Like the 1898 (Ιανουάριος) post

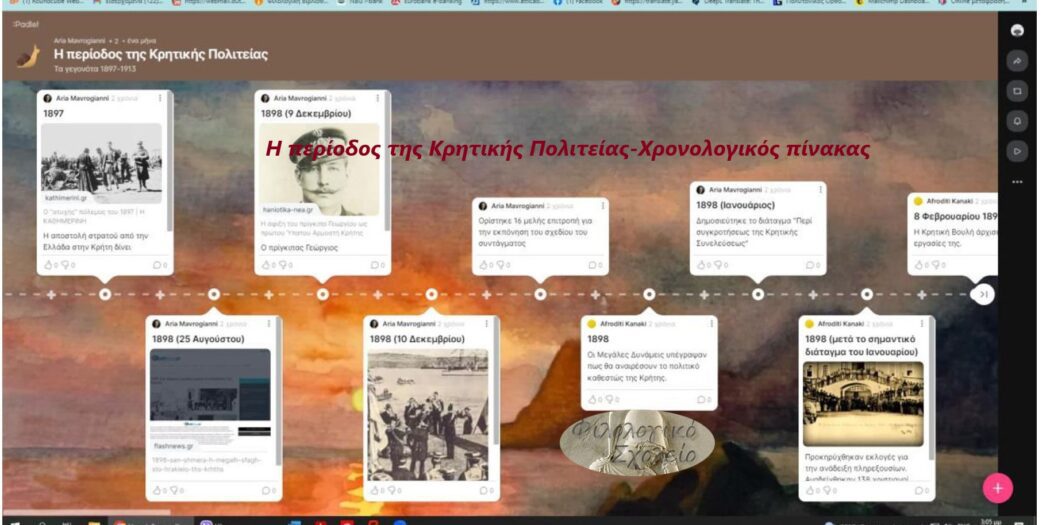coord(702,265)
